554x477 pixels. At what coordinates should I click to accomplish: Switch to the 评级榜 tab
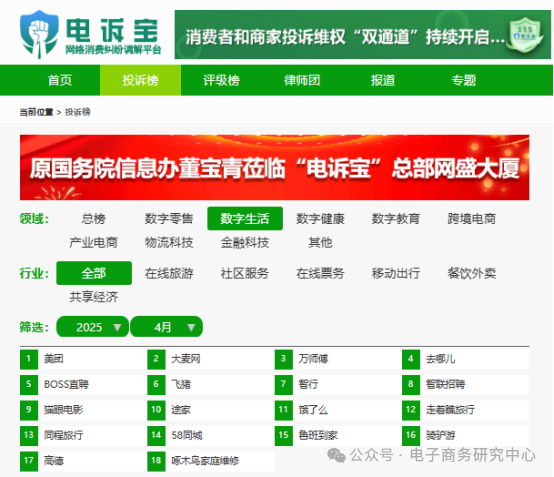point(222,80)
